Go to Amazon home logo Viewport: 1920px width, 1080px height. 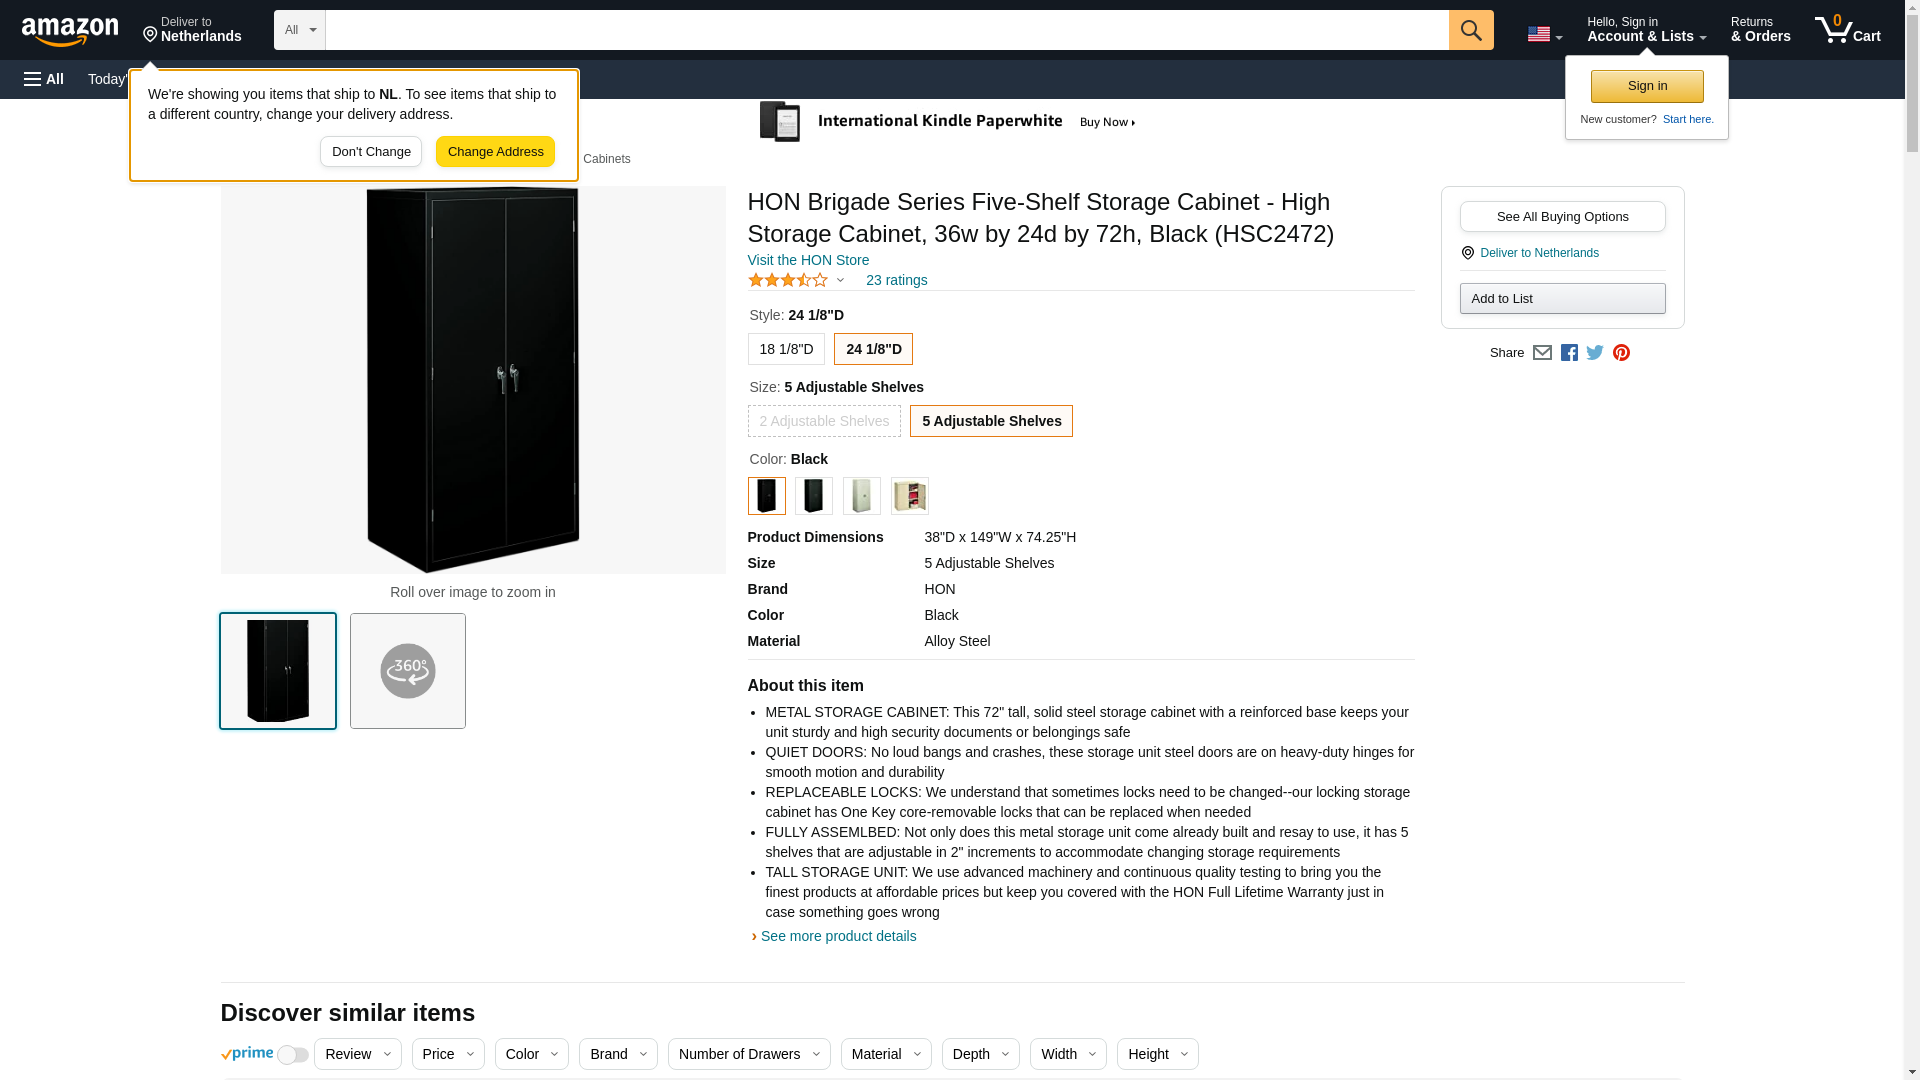coord(70,31)
